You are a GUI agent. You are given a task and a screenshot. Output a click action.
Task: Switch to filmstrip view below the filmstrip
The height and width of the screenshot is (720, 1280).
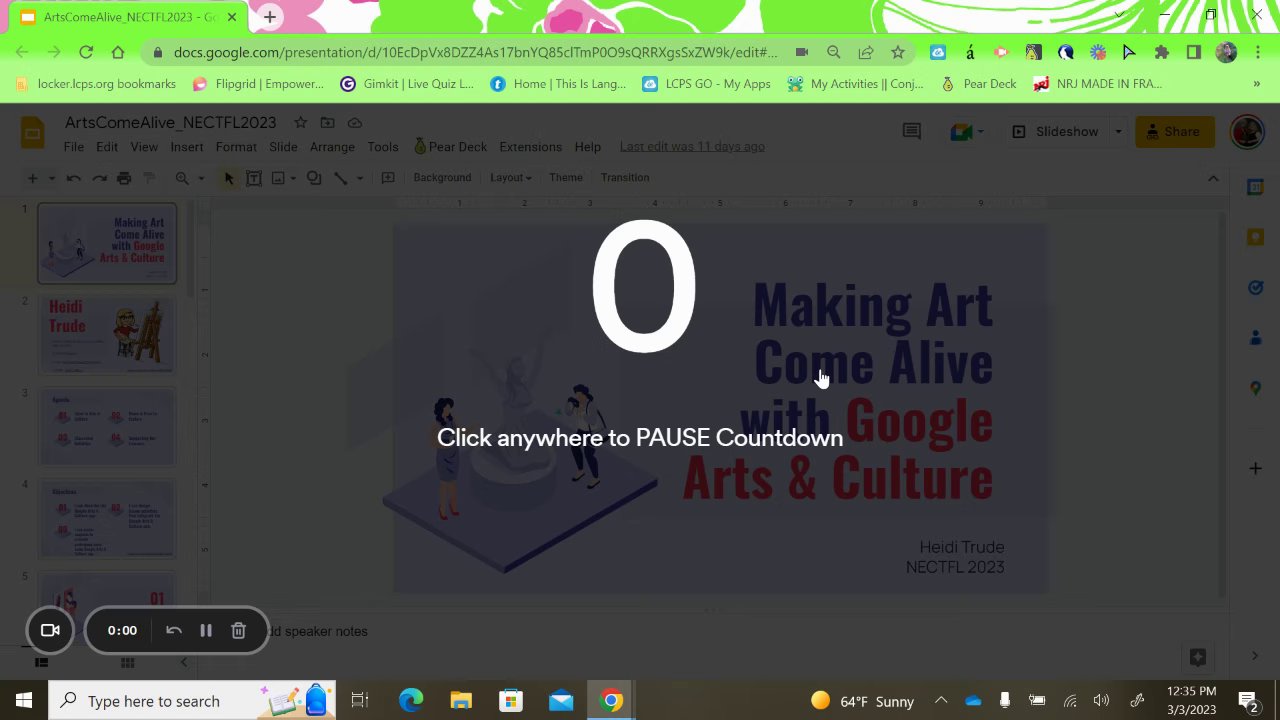tap(41, 663)
